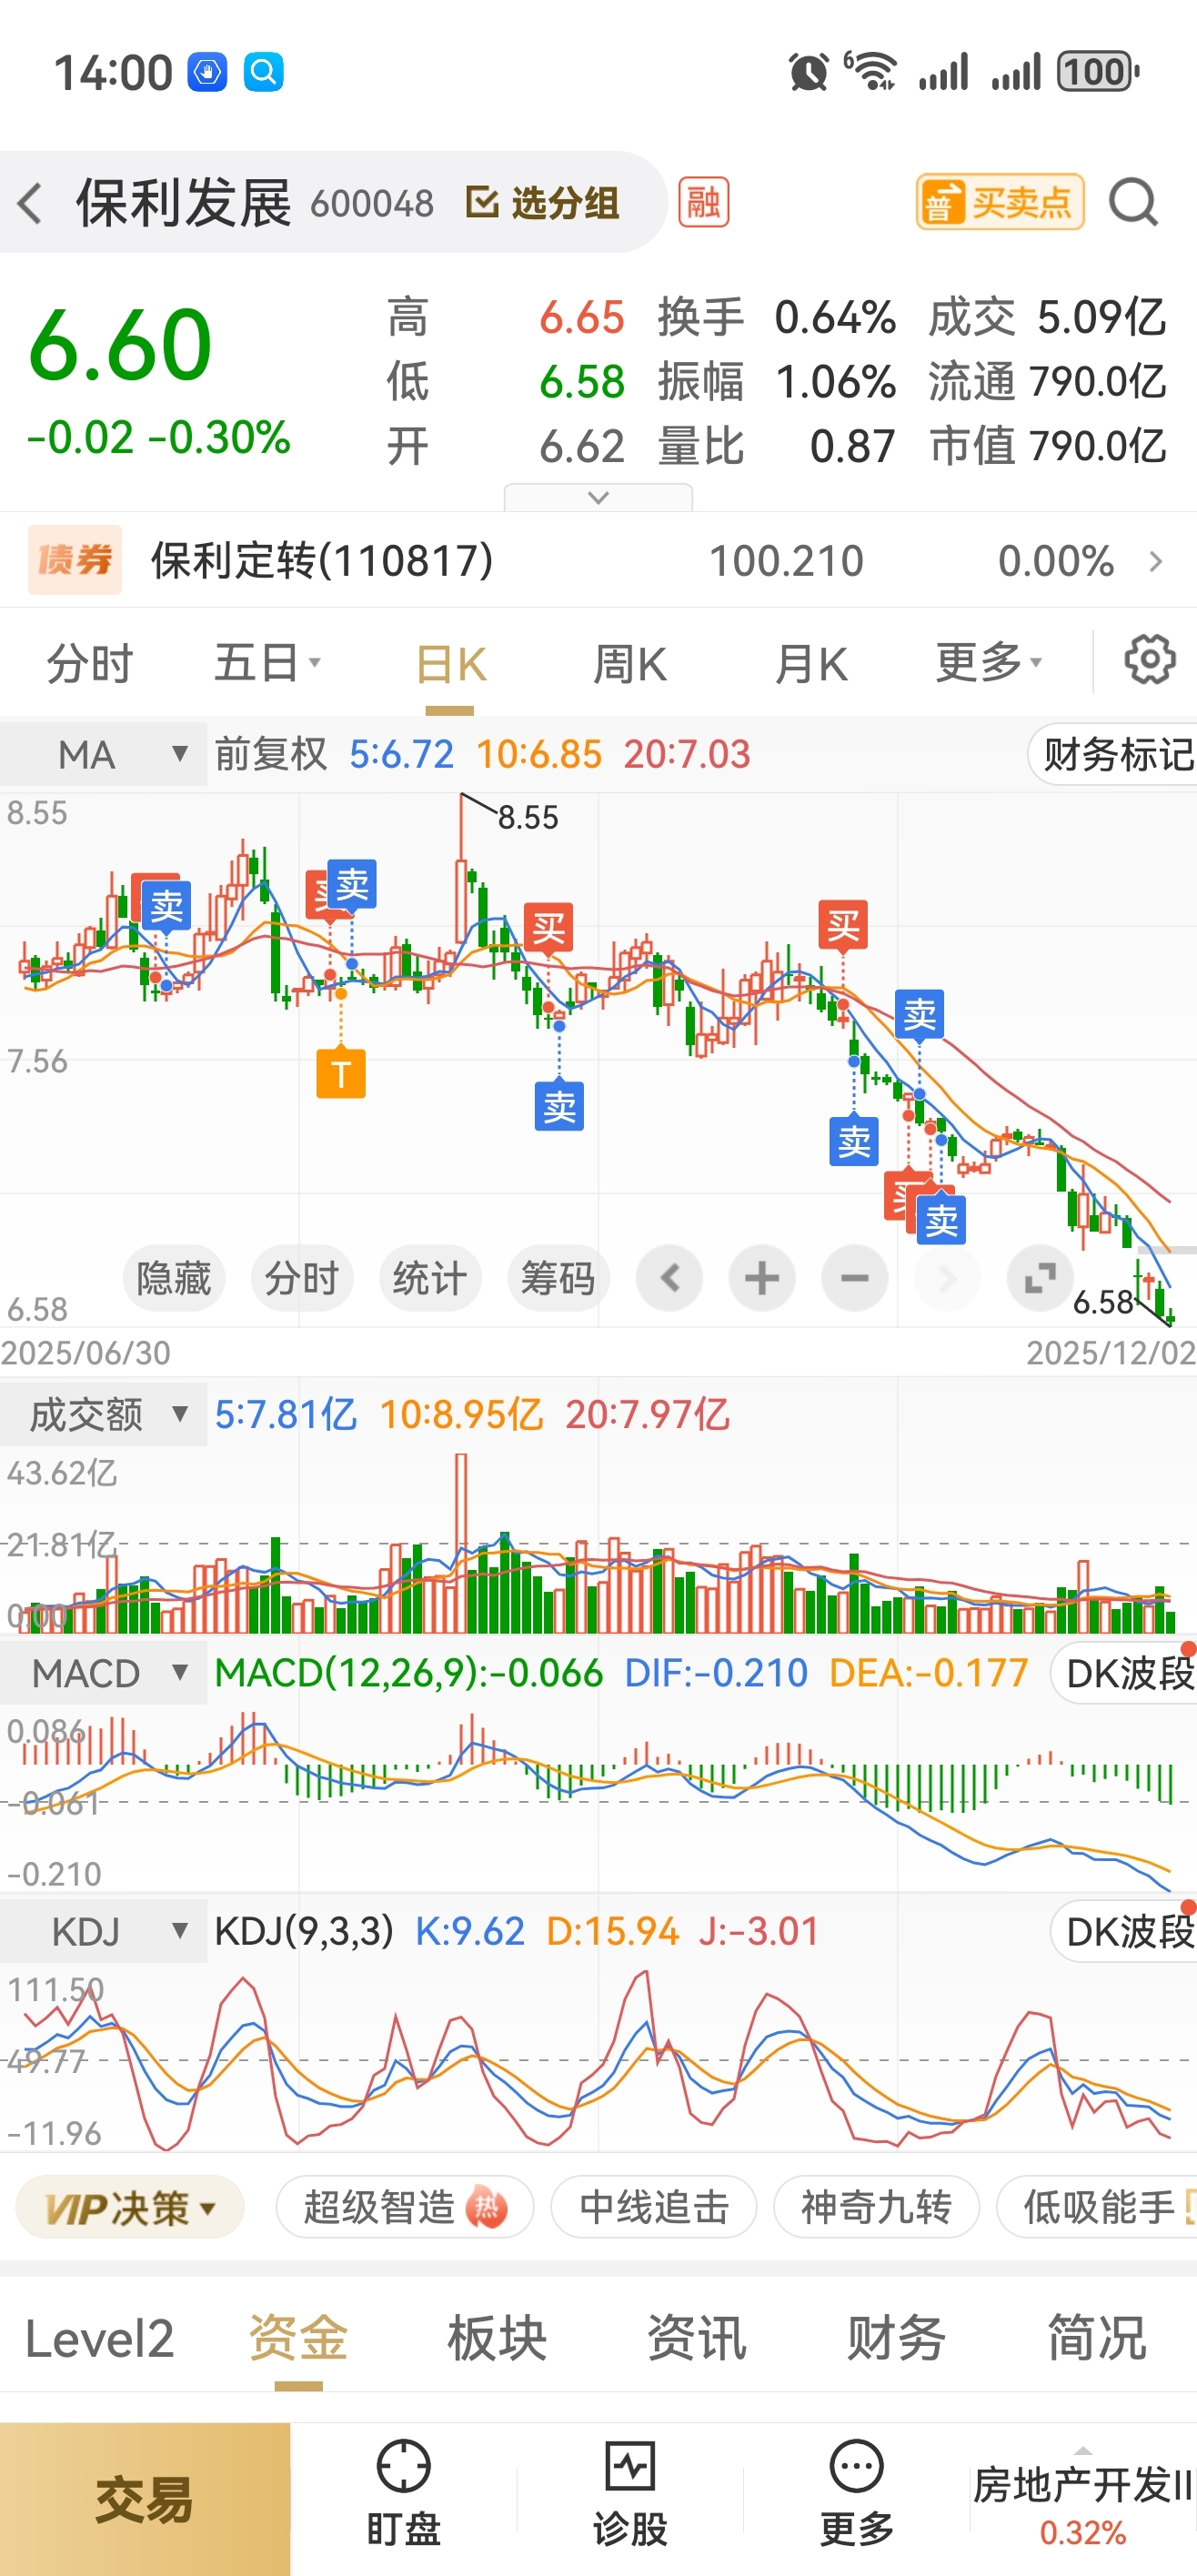1197x2576 pixels.
Task: Open the 成交额 indicator dropdown
Action: [103, 1414]
